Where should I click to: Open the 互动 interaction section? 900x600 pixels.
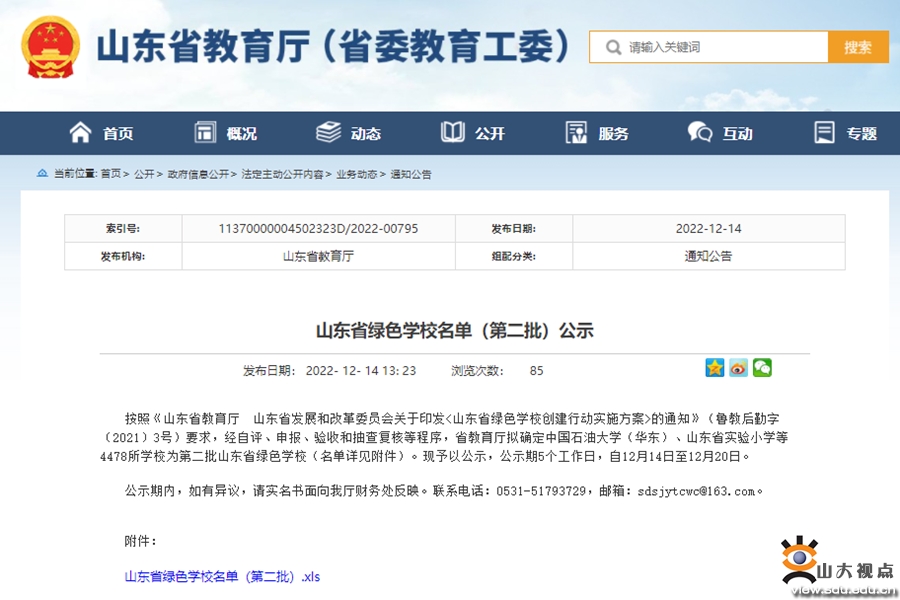pos(721,133)
